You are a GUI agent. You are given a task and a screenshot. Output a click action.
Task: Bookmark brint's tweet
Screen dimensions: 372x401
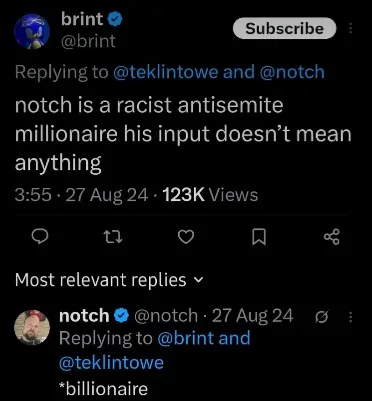[x=259, y=237]
